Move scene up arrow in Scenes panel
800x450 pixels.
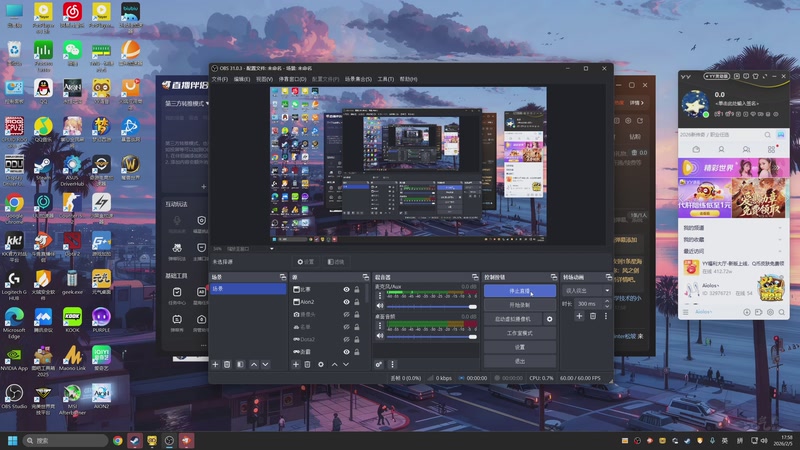coord(254,364)
